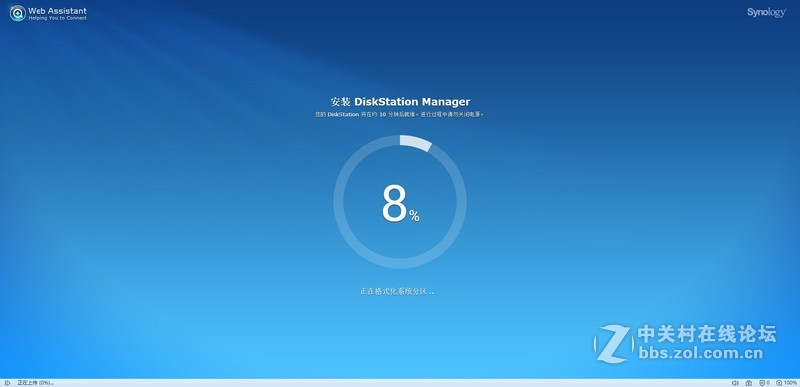Click the '正在格式化系统分区' status message
Image resolution: width=800 pixels, height=387 pixels.
(397, 292)
